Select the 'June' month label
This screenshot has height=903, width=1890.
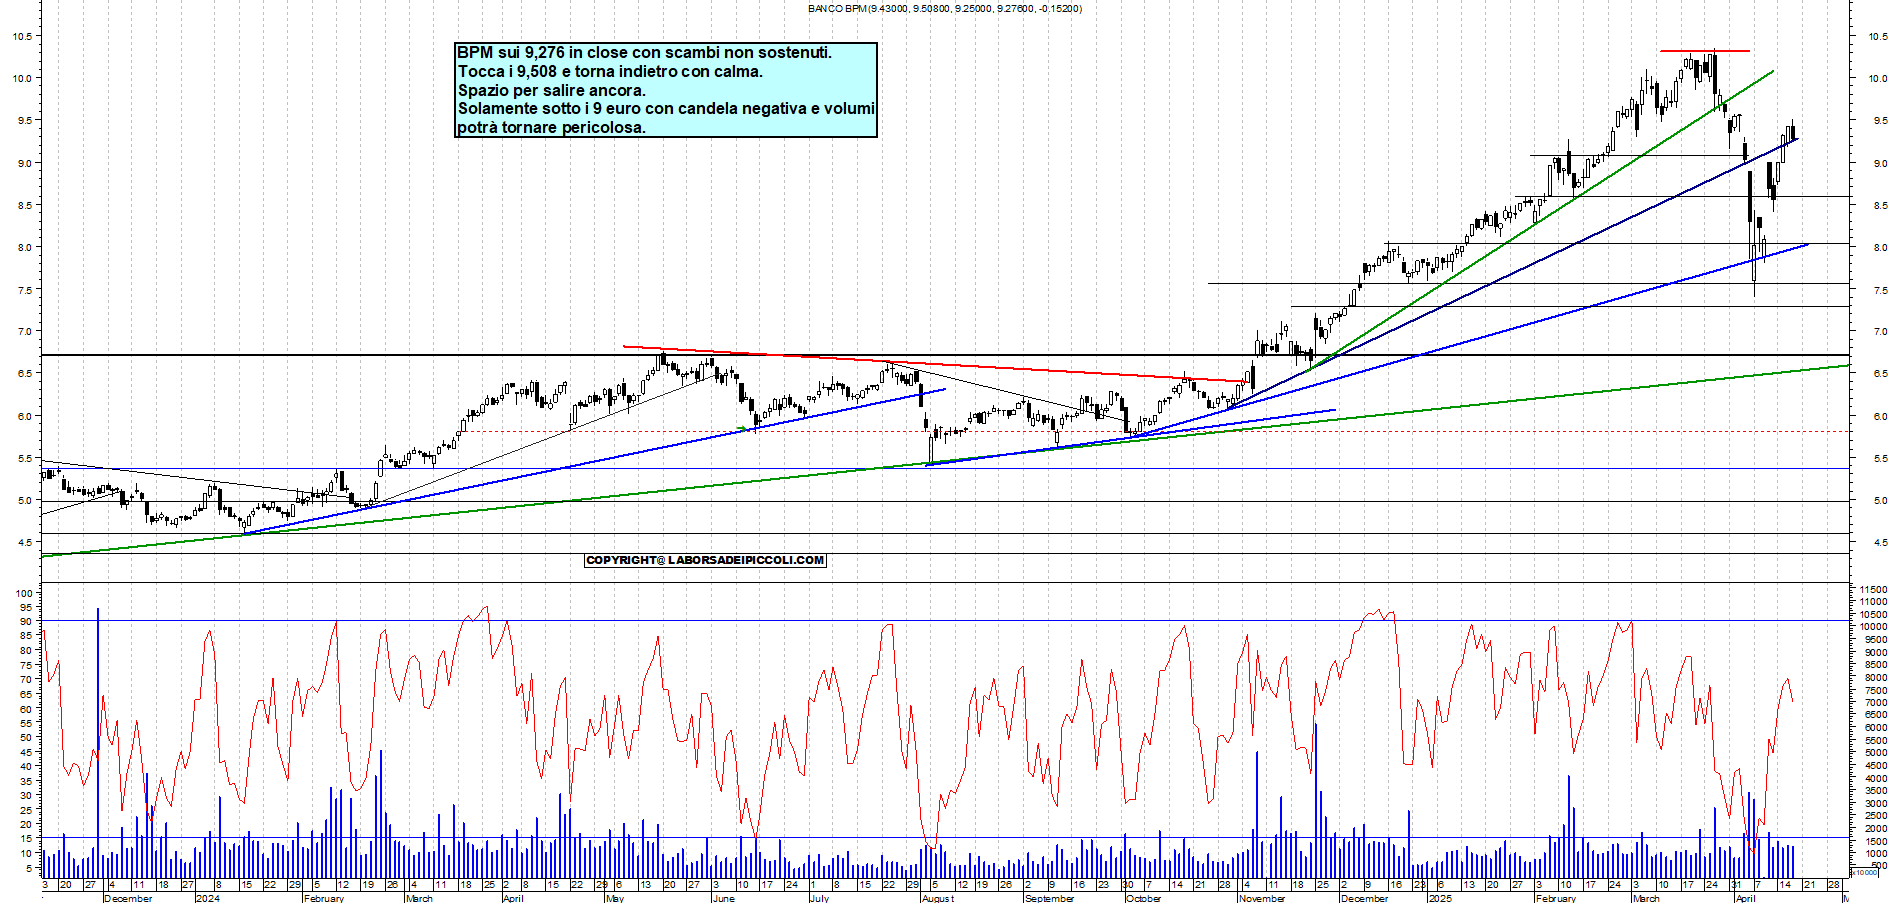tap(723, 898)
